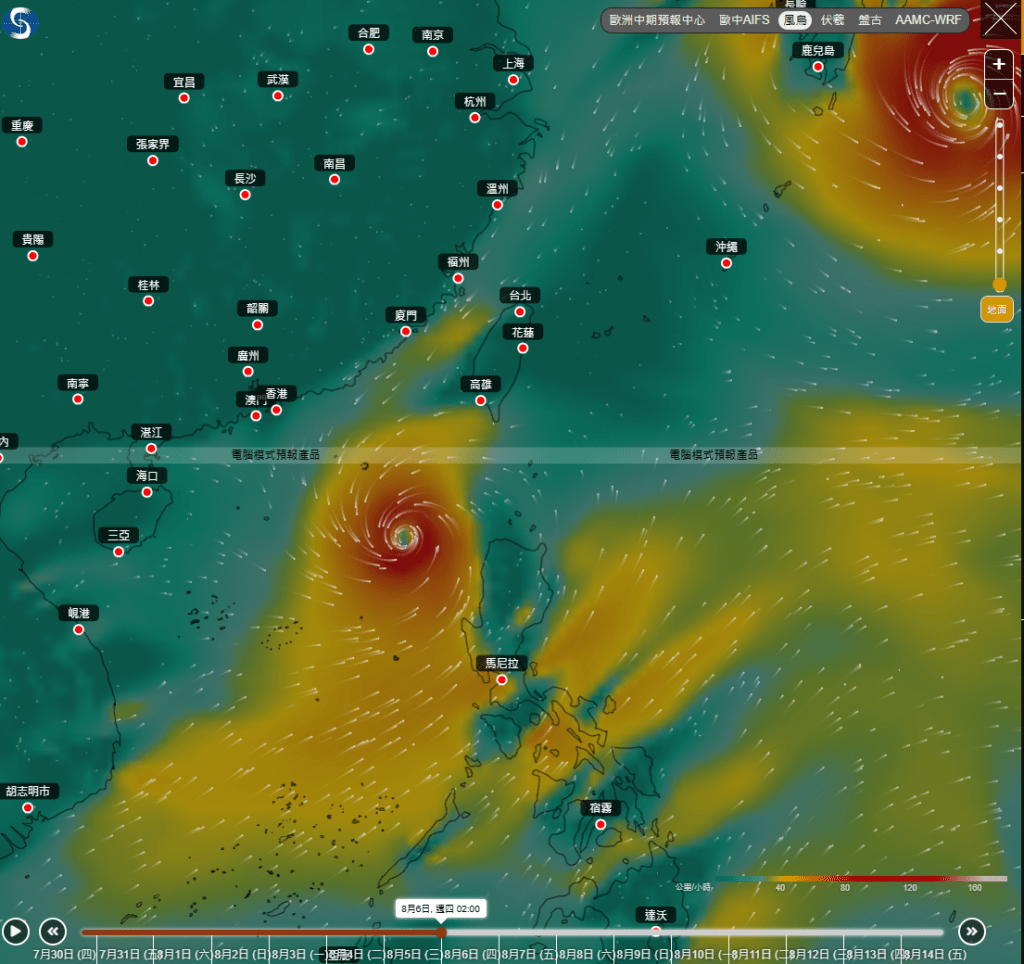Screen dimensions: 1024x964
Task: Click the 地面 surface level button
Action: tap(997, 310)
